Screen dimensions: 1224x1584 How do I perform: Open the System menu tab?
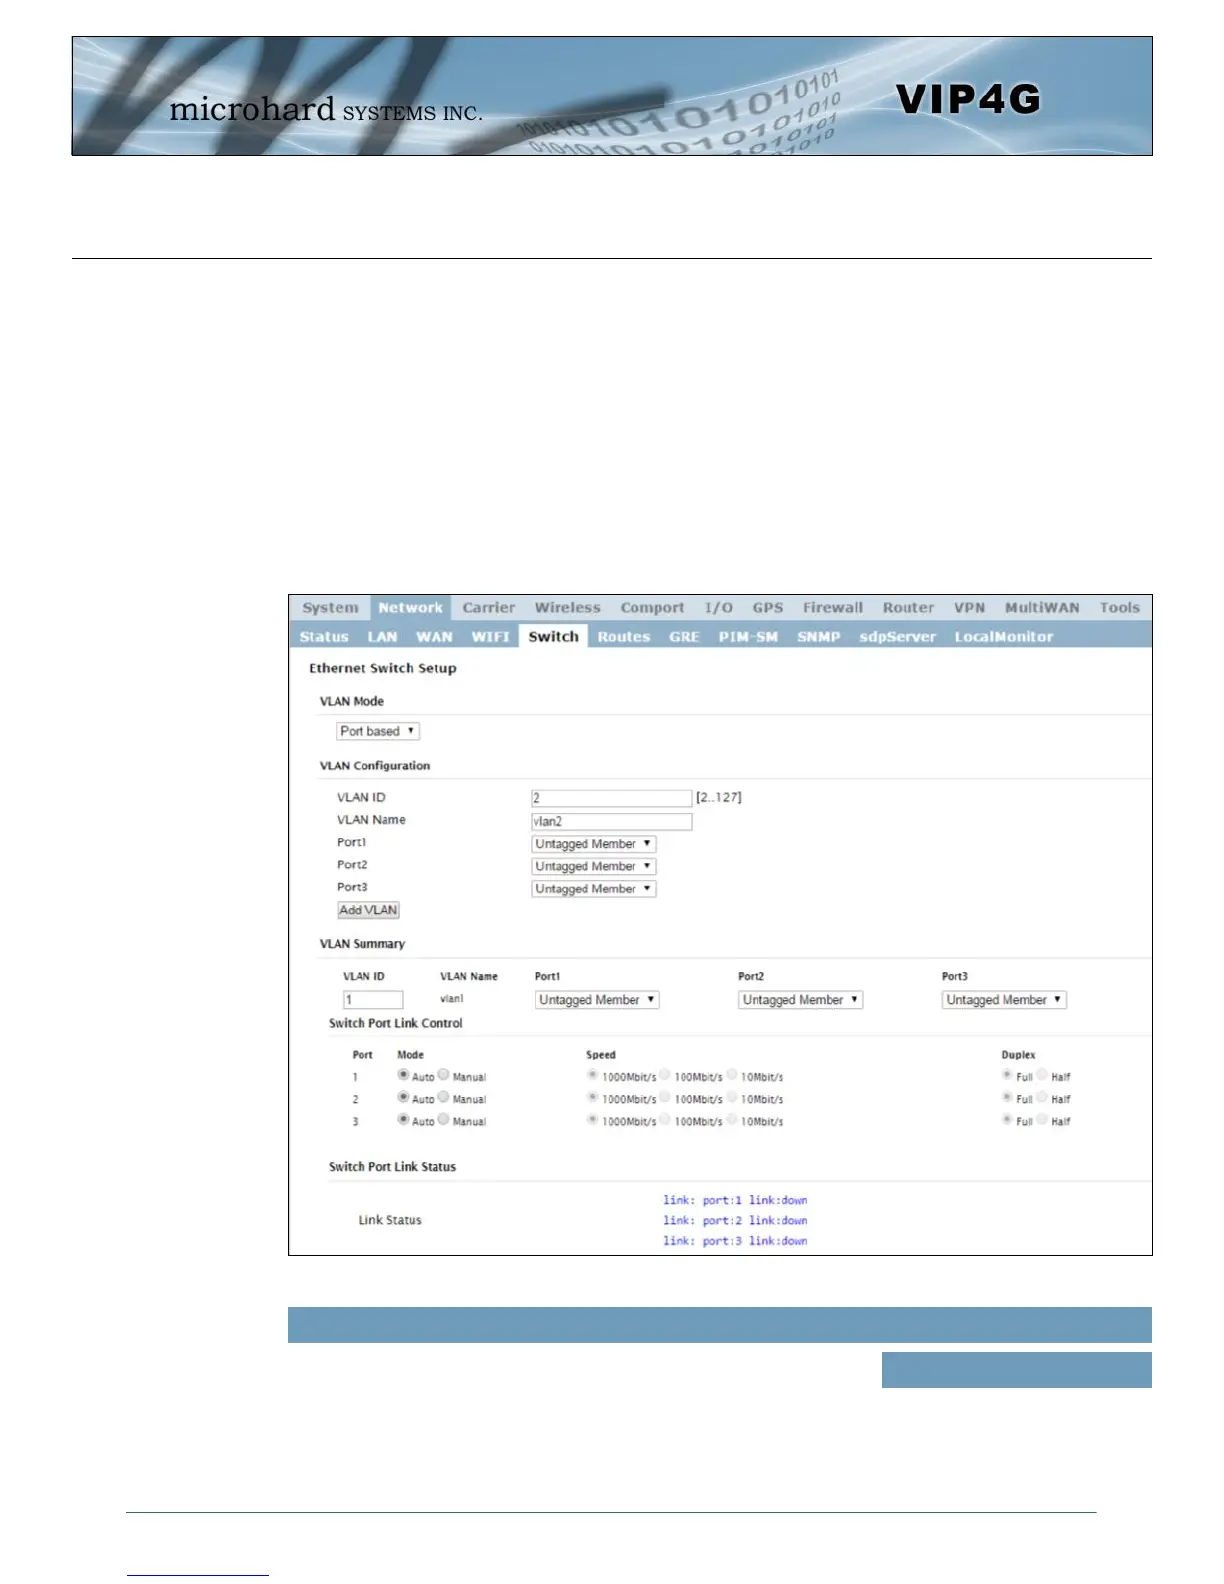pyautogui.click(x=330, y=608)
